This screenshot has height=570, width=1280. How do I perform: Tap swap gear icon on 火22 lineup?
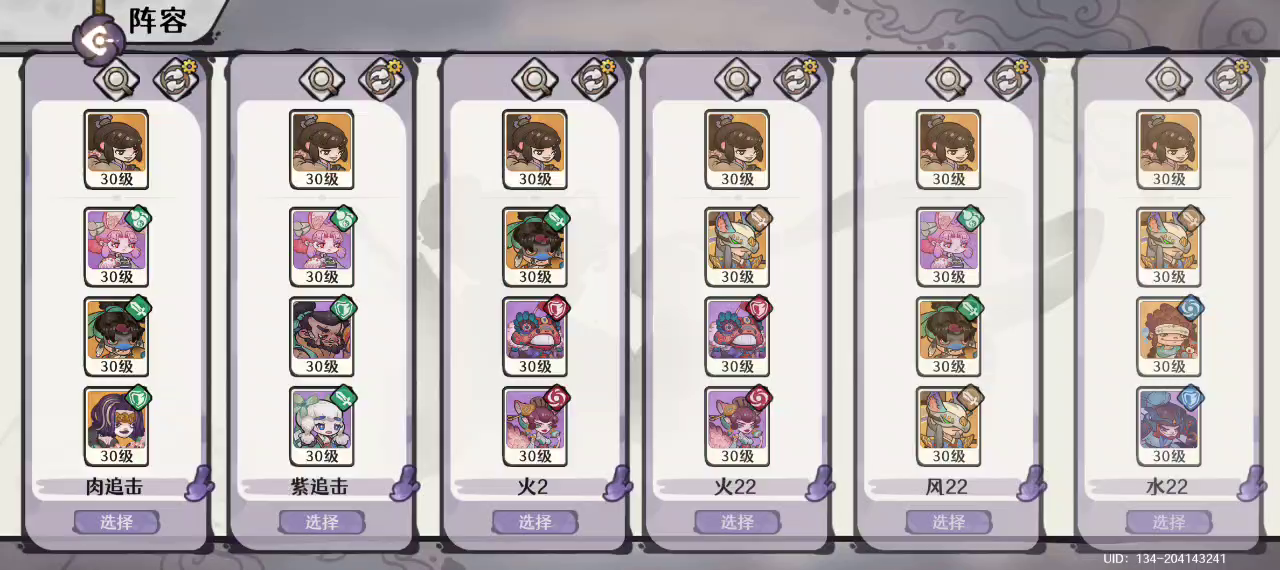click(x=796, y=77)
